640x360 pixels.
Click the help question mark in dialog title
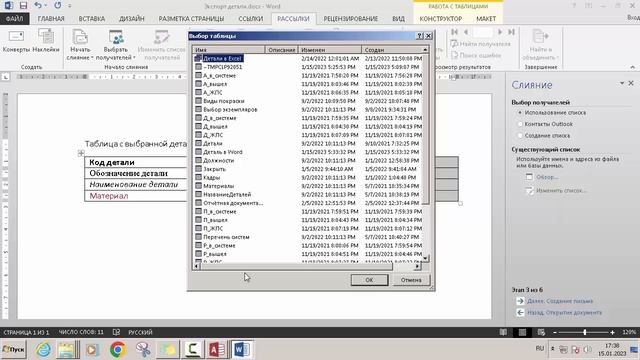[420, 36]
